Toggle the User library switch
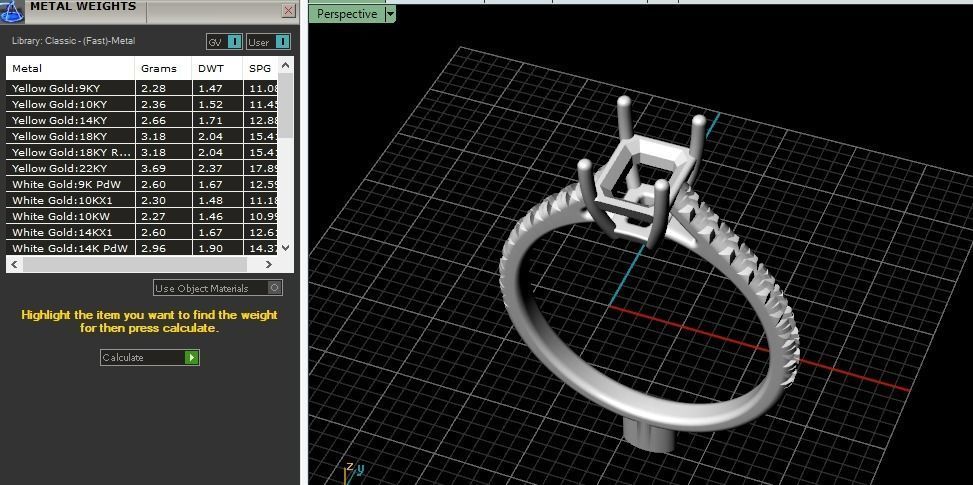Image resolution: width=973 pixels, height=485 pixels. coord(268,42)
